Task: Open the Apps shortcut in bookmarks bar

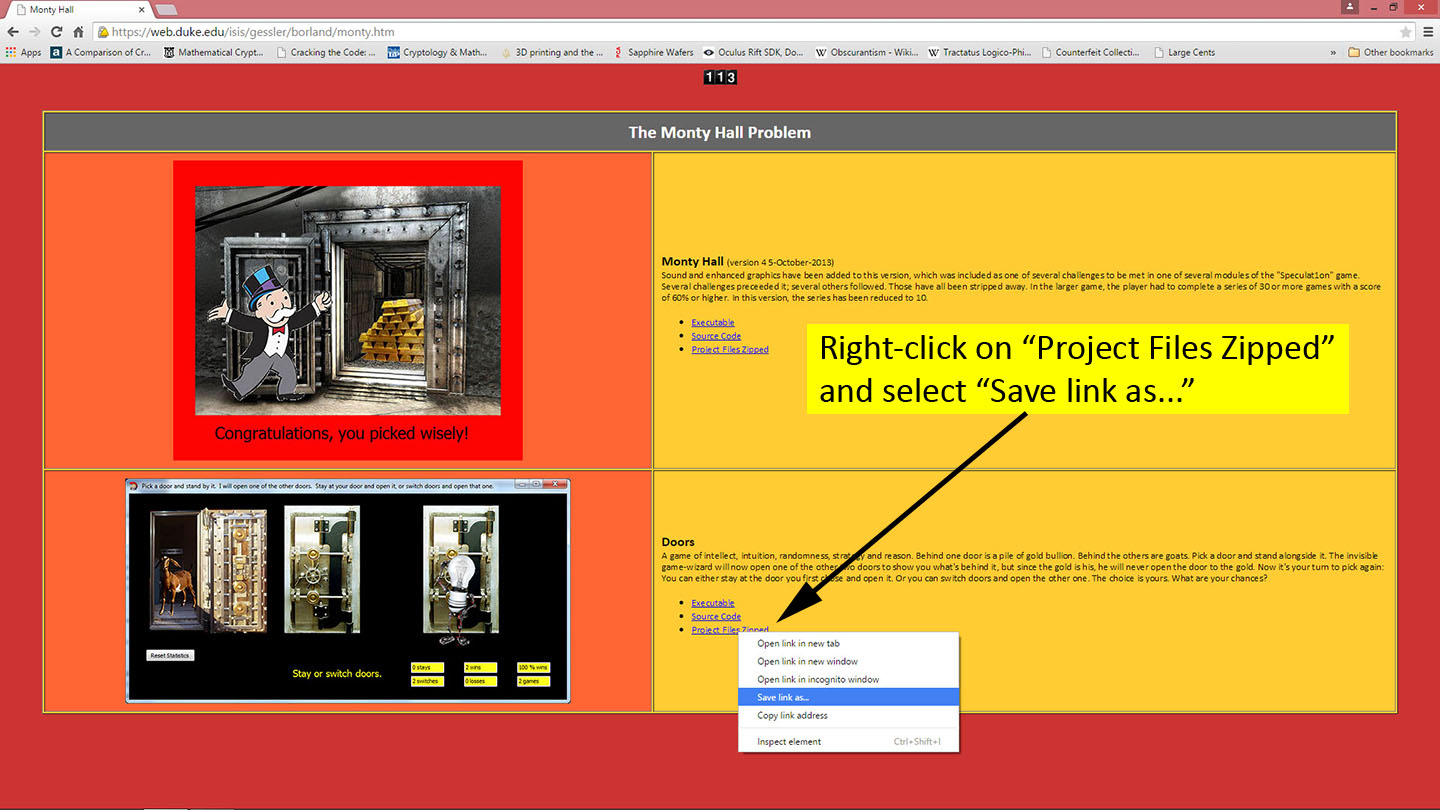Action: [x=24, y=52]
